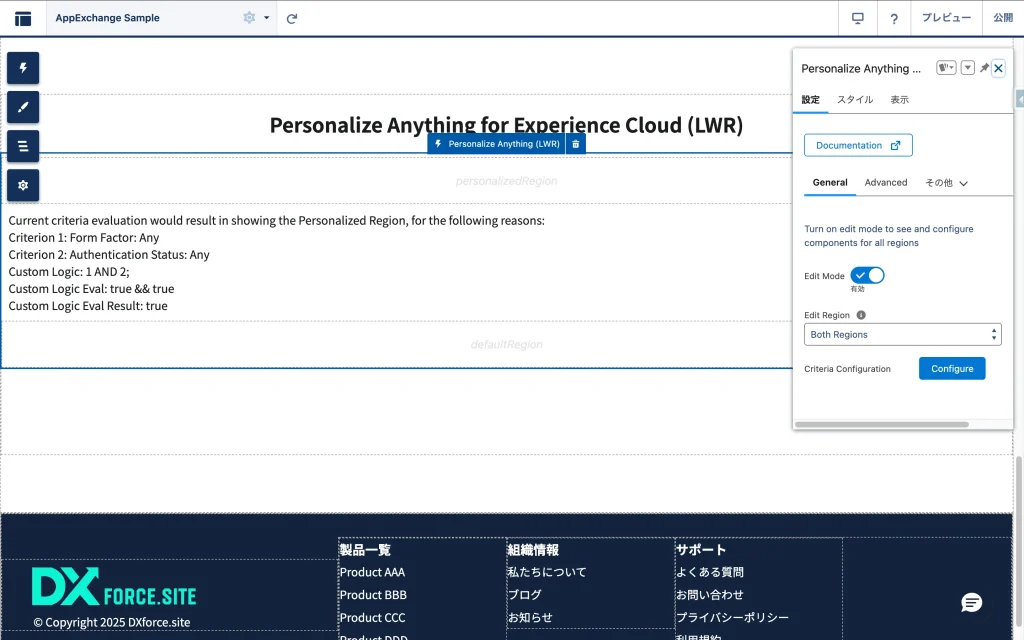The height and width of the screenshot is (640, 1024).
Task: Toggle the Edit Mode switch off
Action: [x=867, y=275]
